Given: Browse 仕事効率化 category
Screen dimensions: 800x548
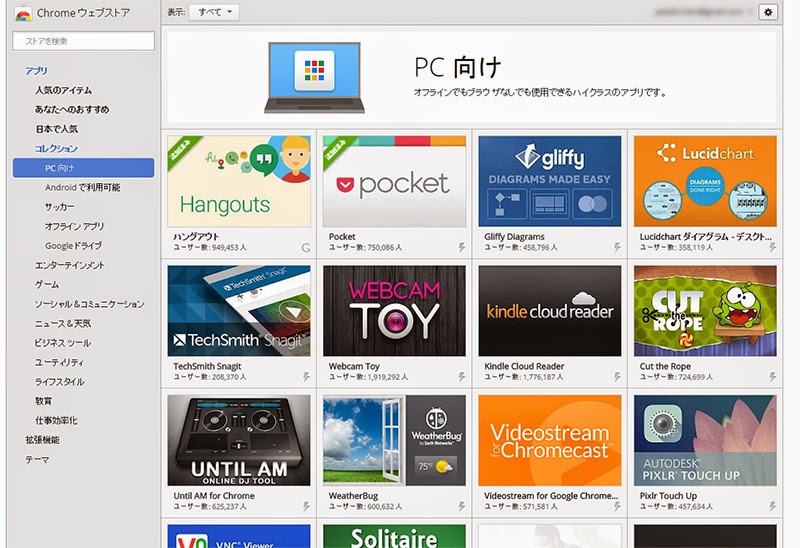Looking at the screenshot, I should [56, 420].
